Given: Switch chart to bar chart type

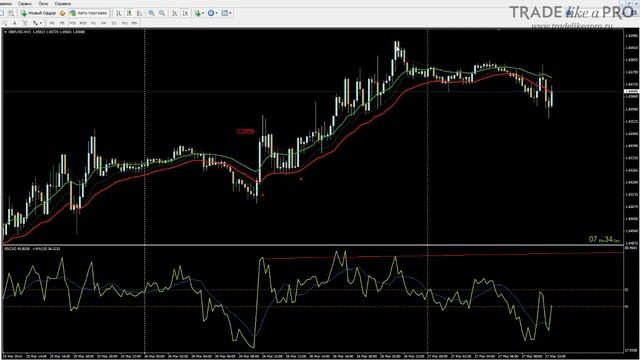Looking at the screenshot, I should tap(119, 13).
